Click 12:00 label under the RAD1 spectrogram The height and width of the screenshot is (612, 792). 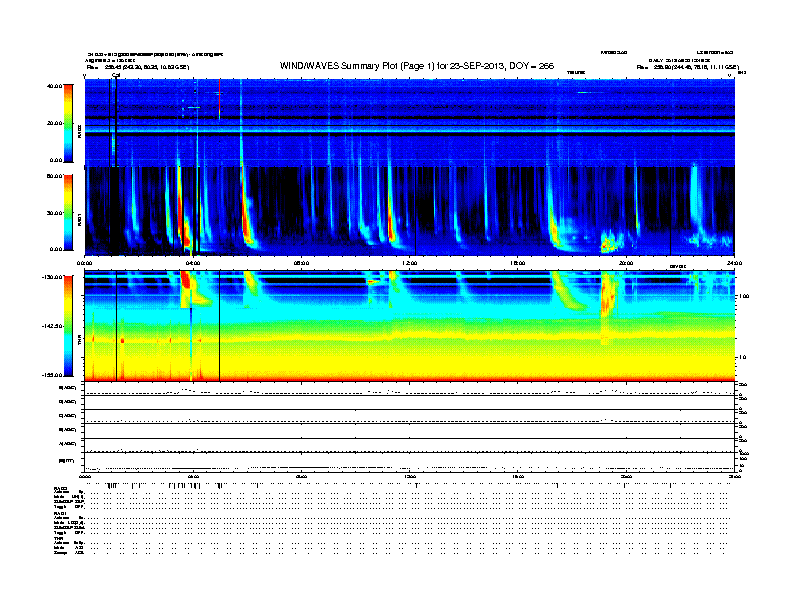(x=409, y=263)
